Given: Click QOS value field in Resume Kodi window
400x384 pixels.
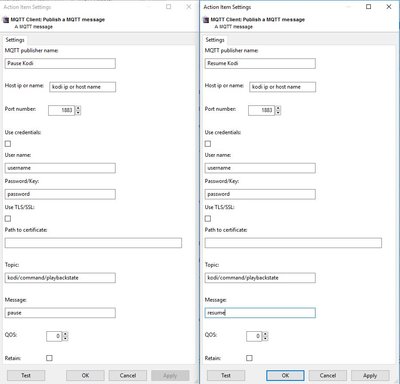Looking at the screenshot, I should pyautogui.click(x=254, y=336).
